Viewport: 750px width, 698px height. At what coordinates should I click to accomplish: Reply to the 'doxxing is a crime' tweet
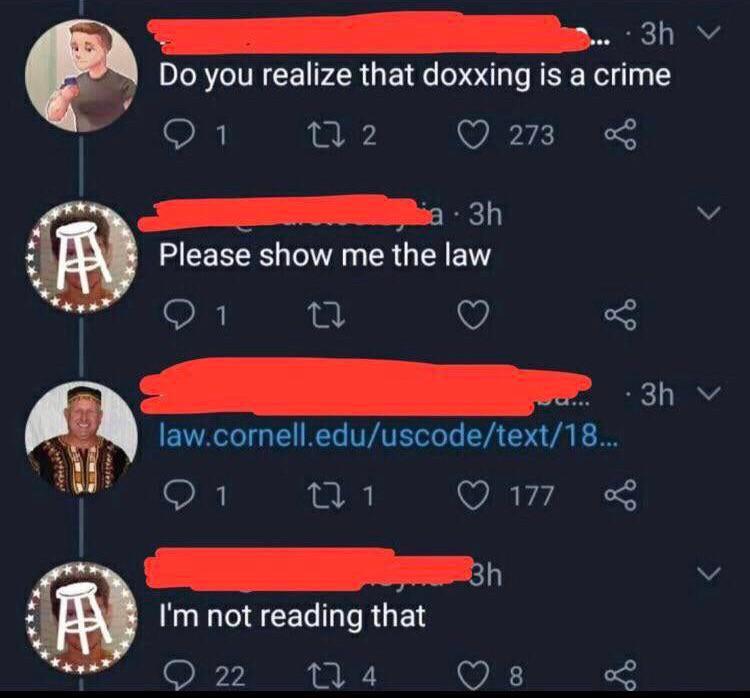click(180, 134)
